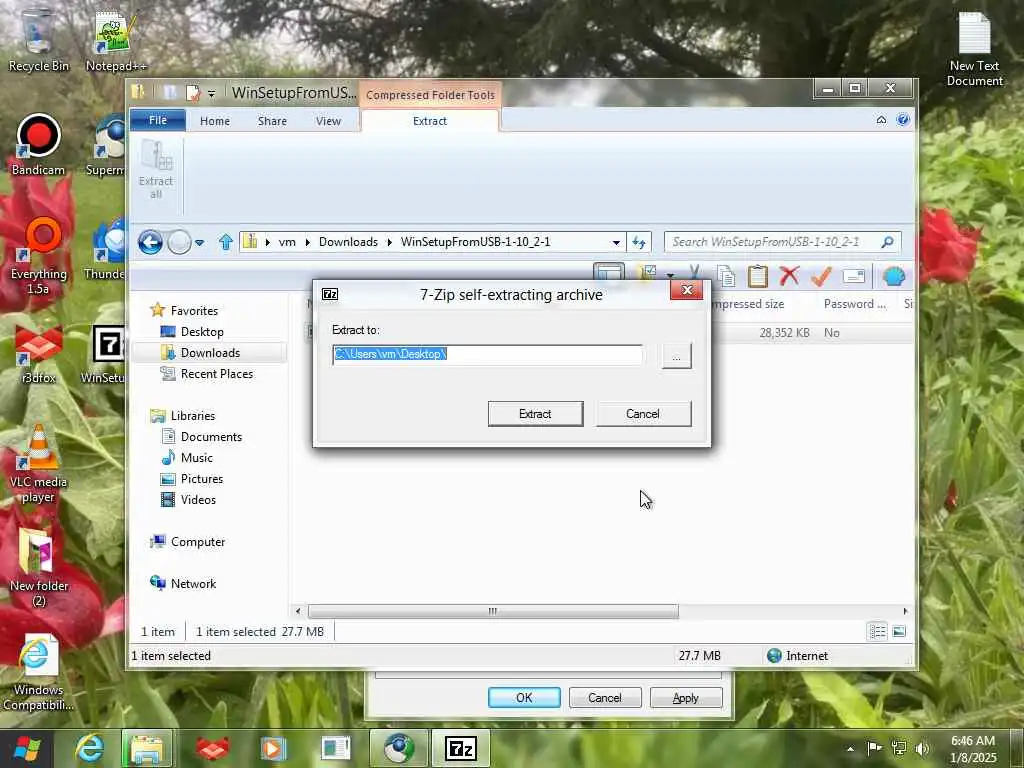Open Desktop in the navigation pane
Image resolution: width=1024 pixels, height=768 pixels.
pyautogui.click(x=202, y=332)
